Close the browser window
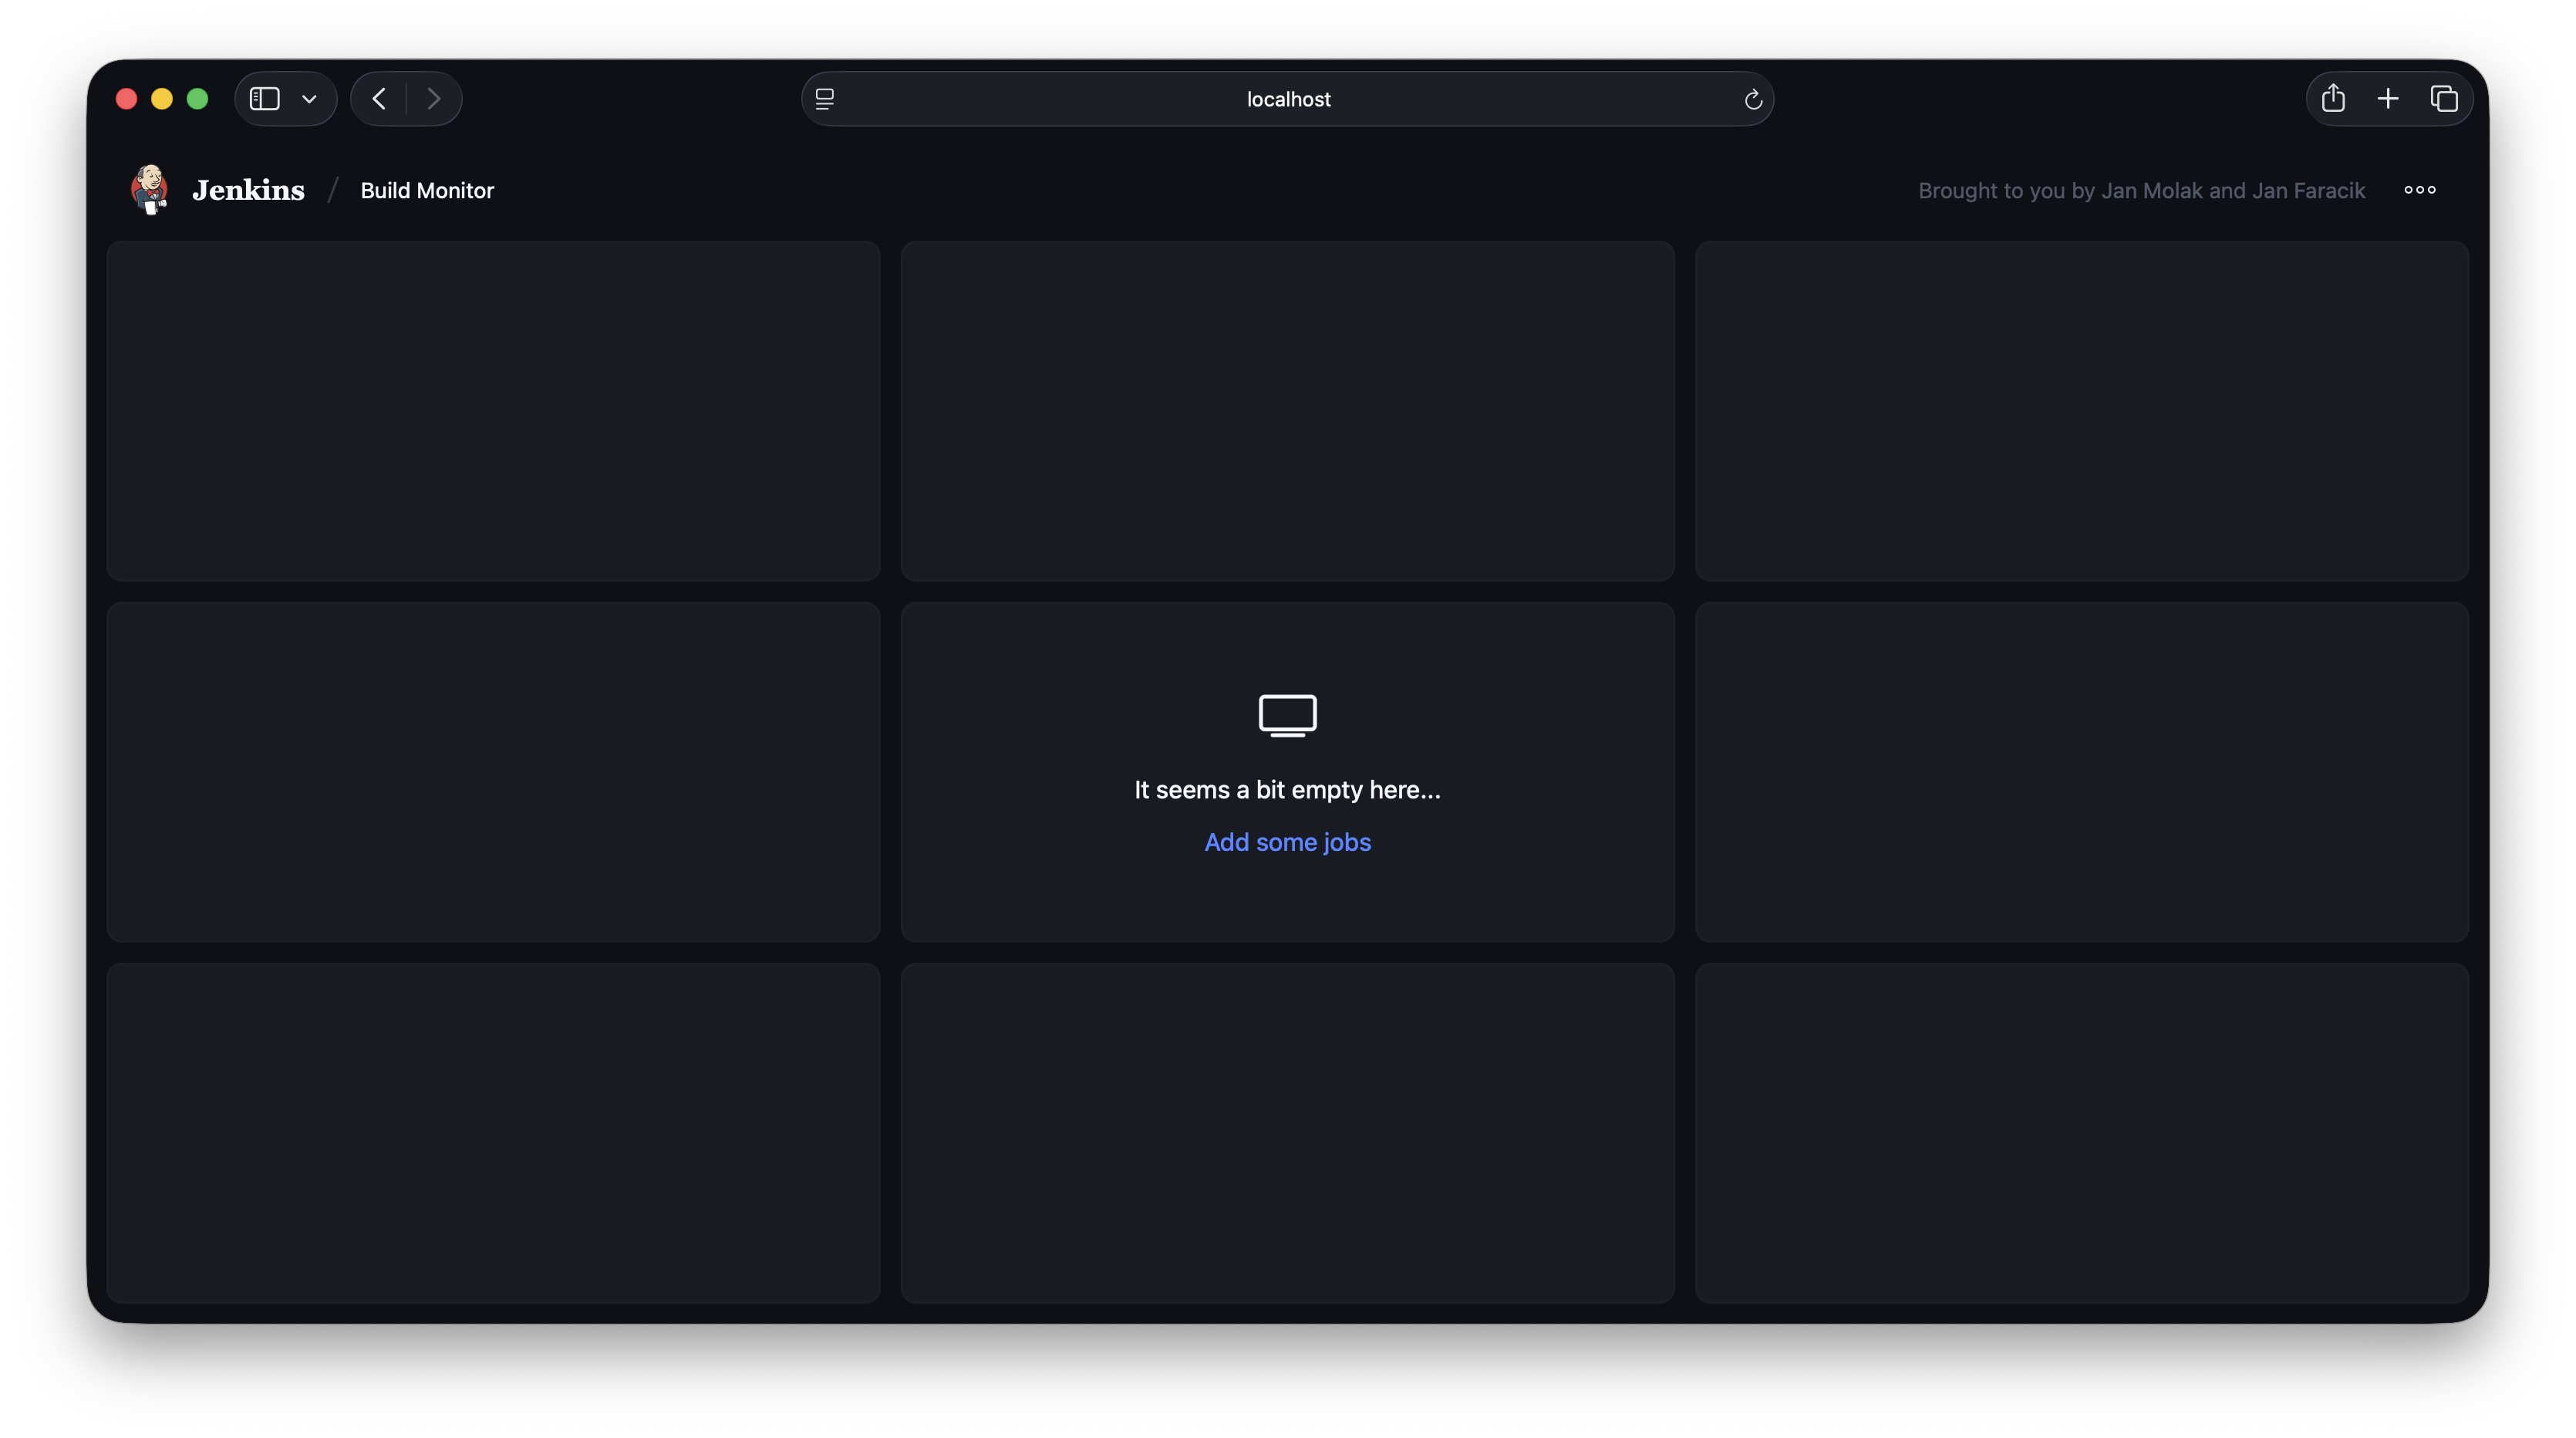 pos(126,99)
